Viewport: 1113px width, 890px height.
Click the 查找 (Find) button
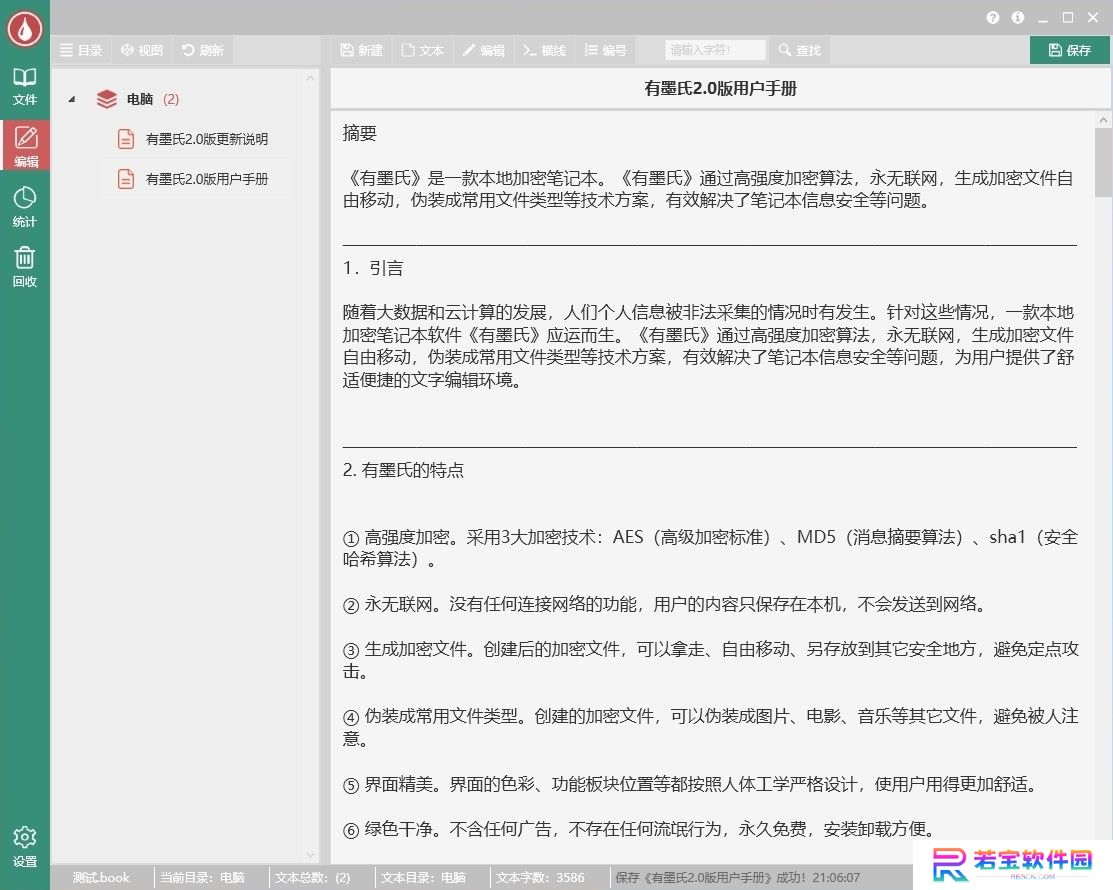click(799, 50)
